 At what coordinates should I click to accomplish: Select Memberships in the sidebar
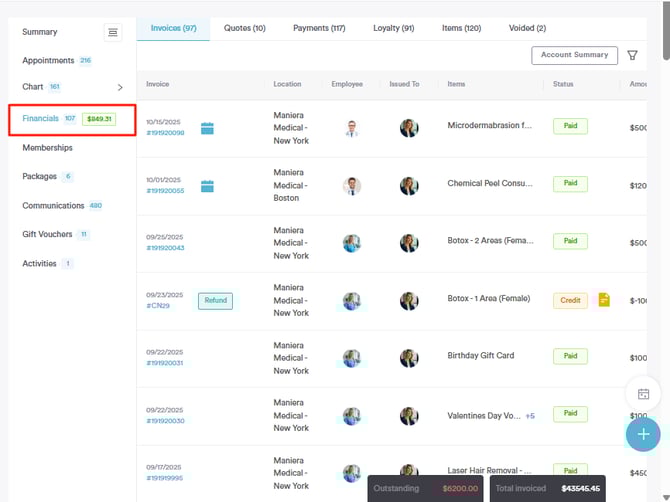click(x=47, y=148)
